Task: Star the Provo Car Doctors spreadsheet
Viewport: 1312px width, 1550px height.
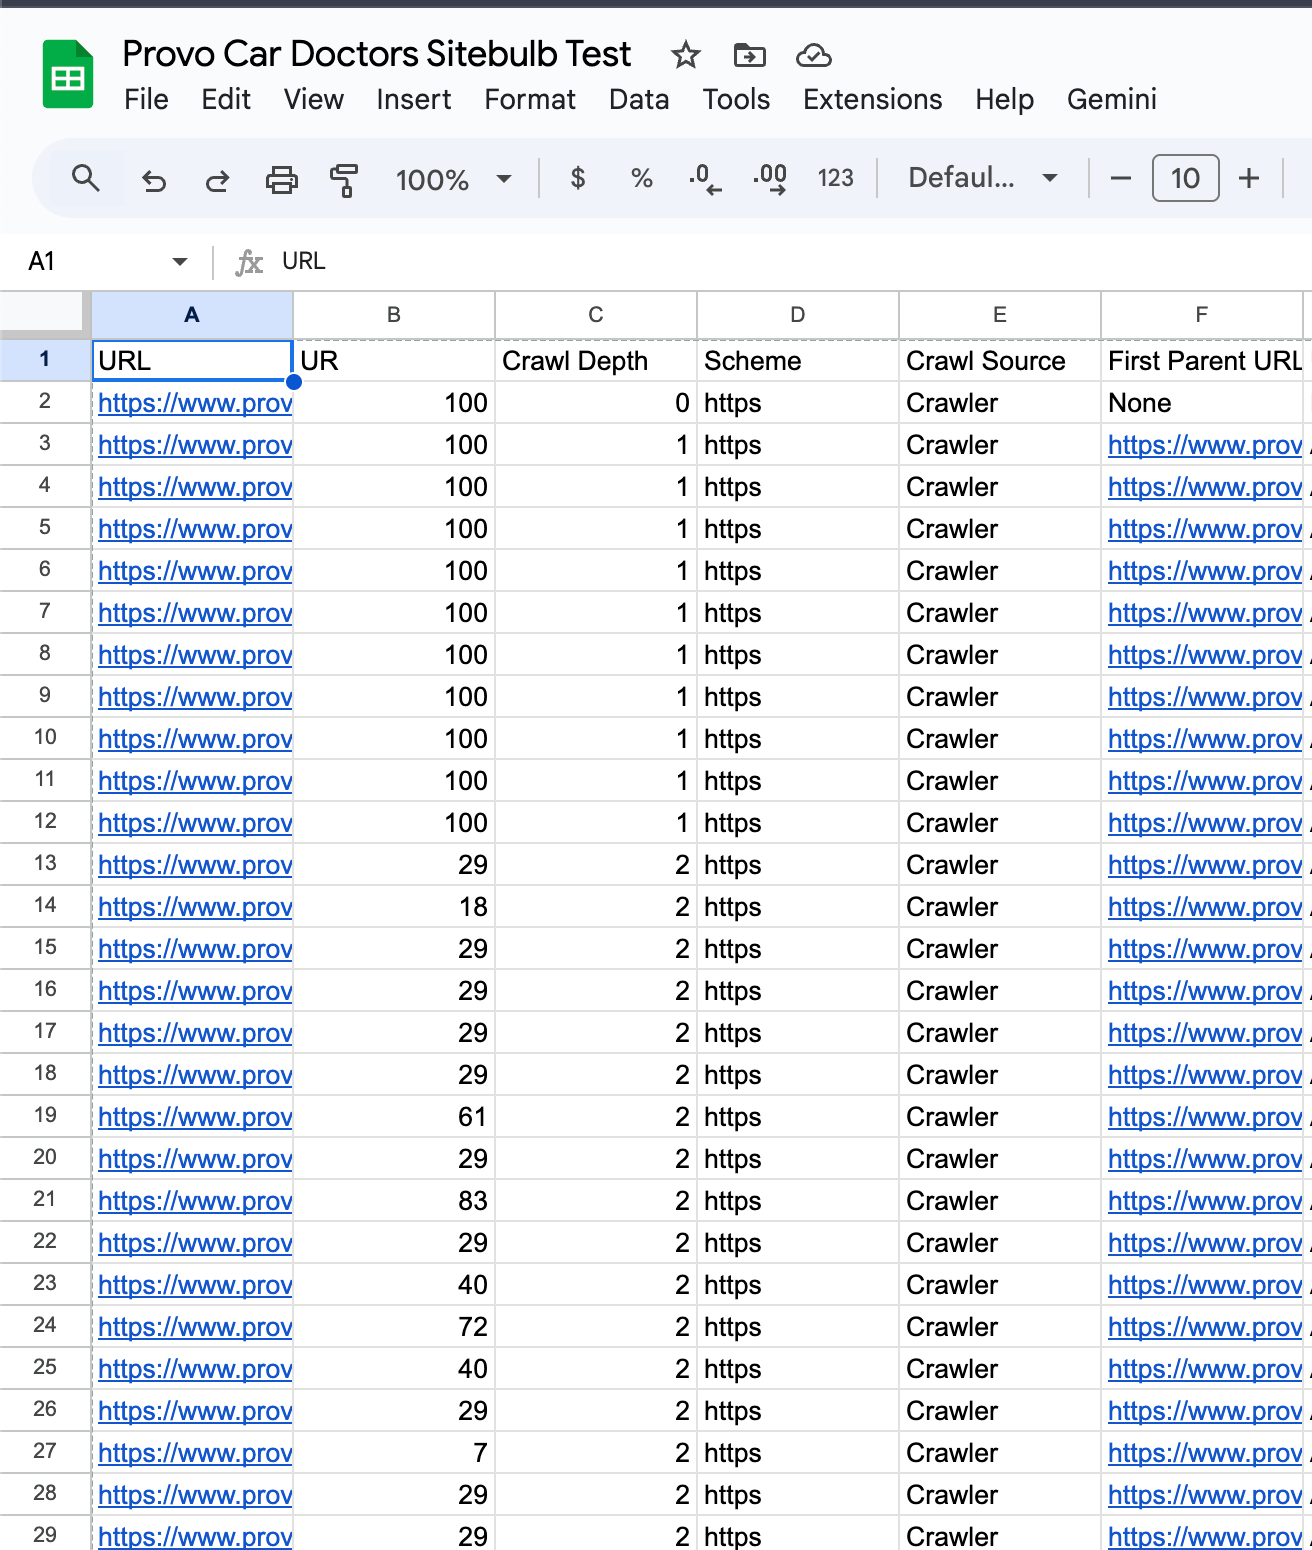Action: tap(685, 55)
